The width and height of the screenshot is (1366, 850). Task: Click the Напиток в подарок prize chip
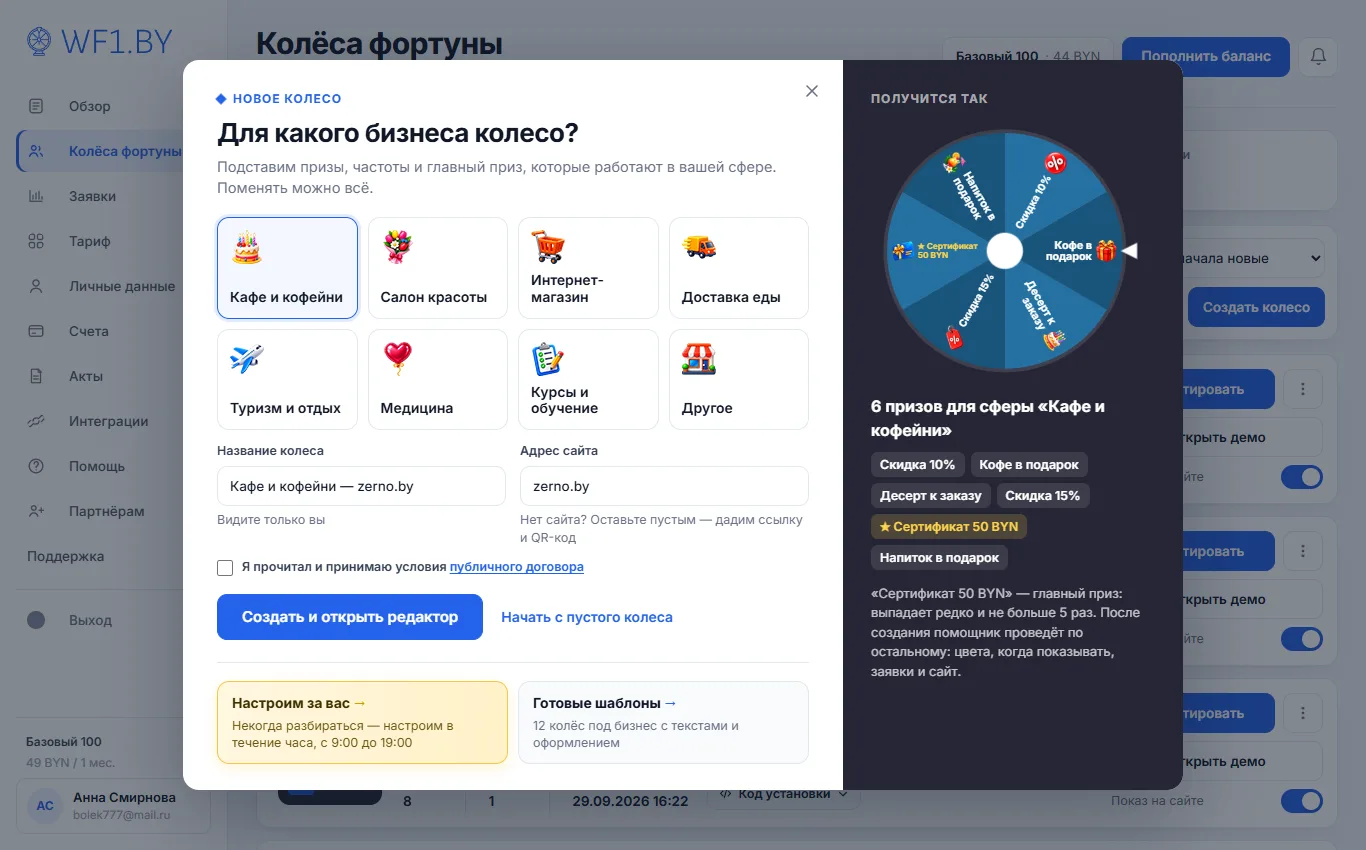pyautogui.click(x=940, y=557)
